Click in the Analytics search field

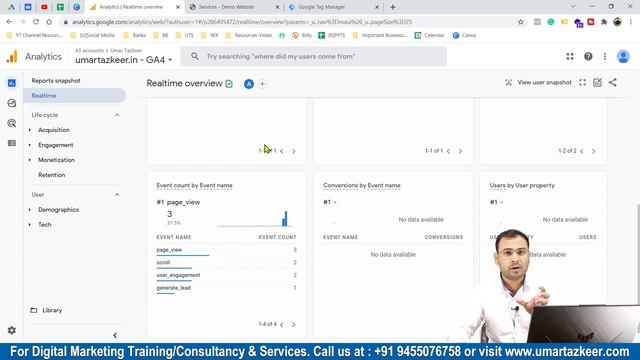(x=313, y=56)
